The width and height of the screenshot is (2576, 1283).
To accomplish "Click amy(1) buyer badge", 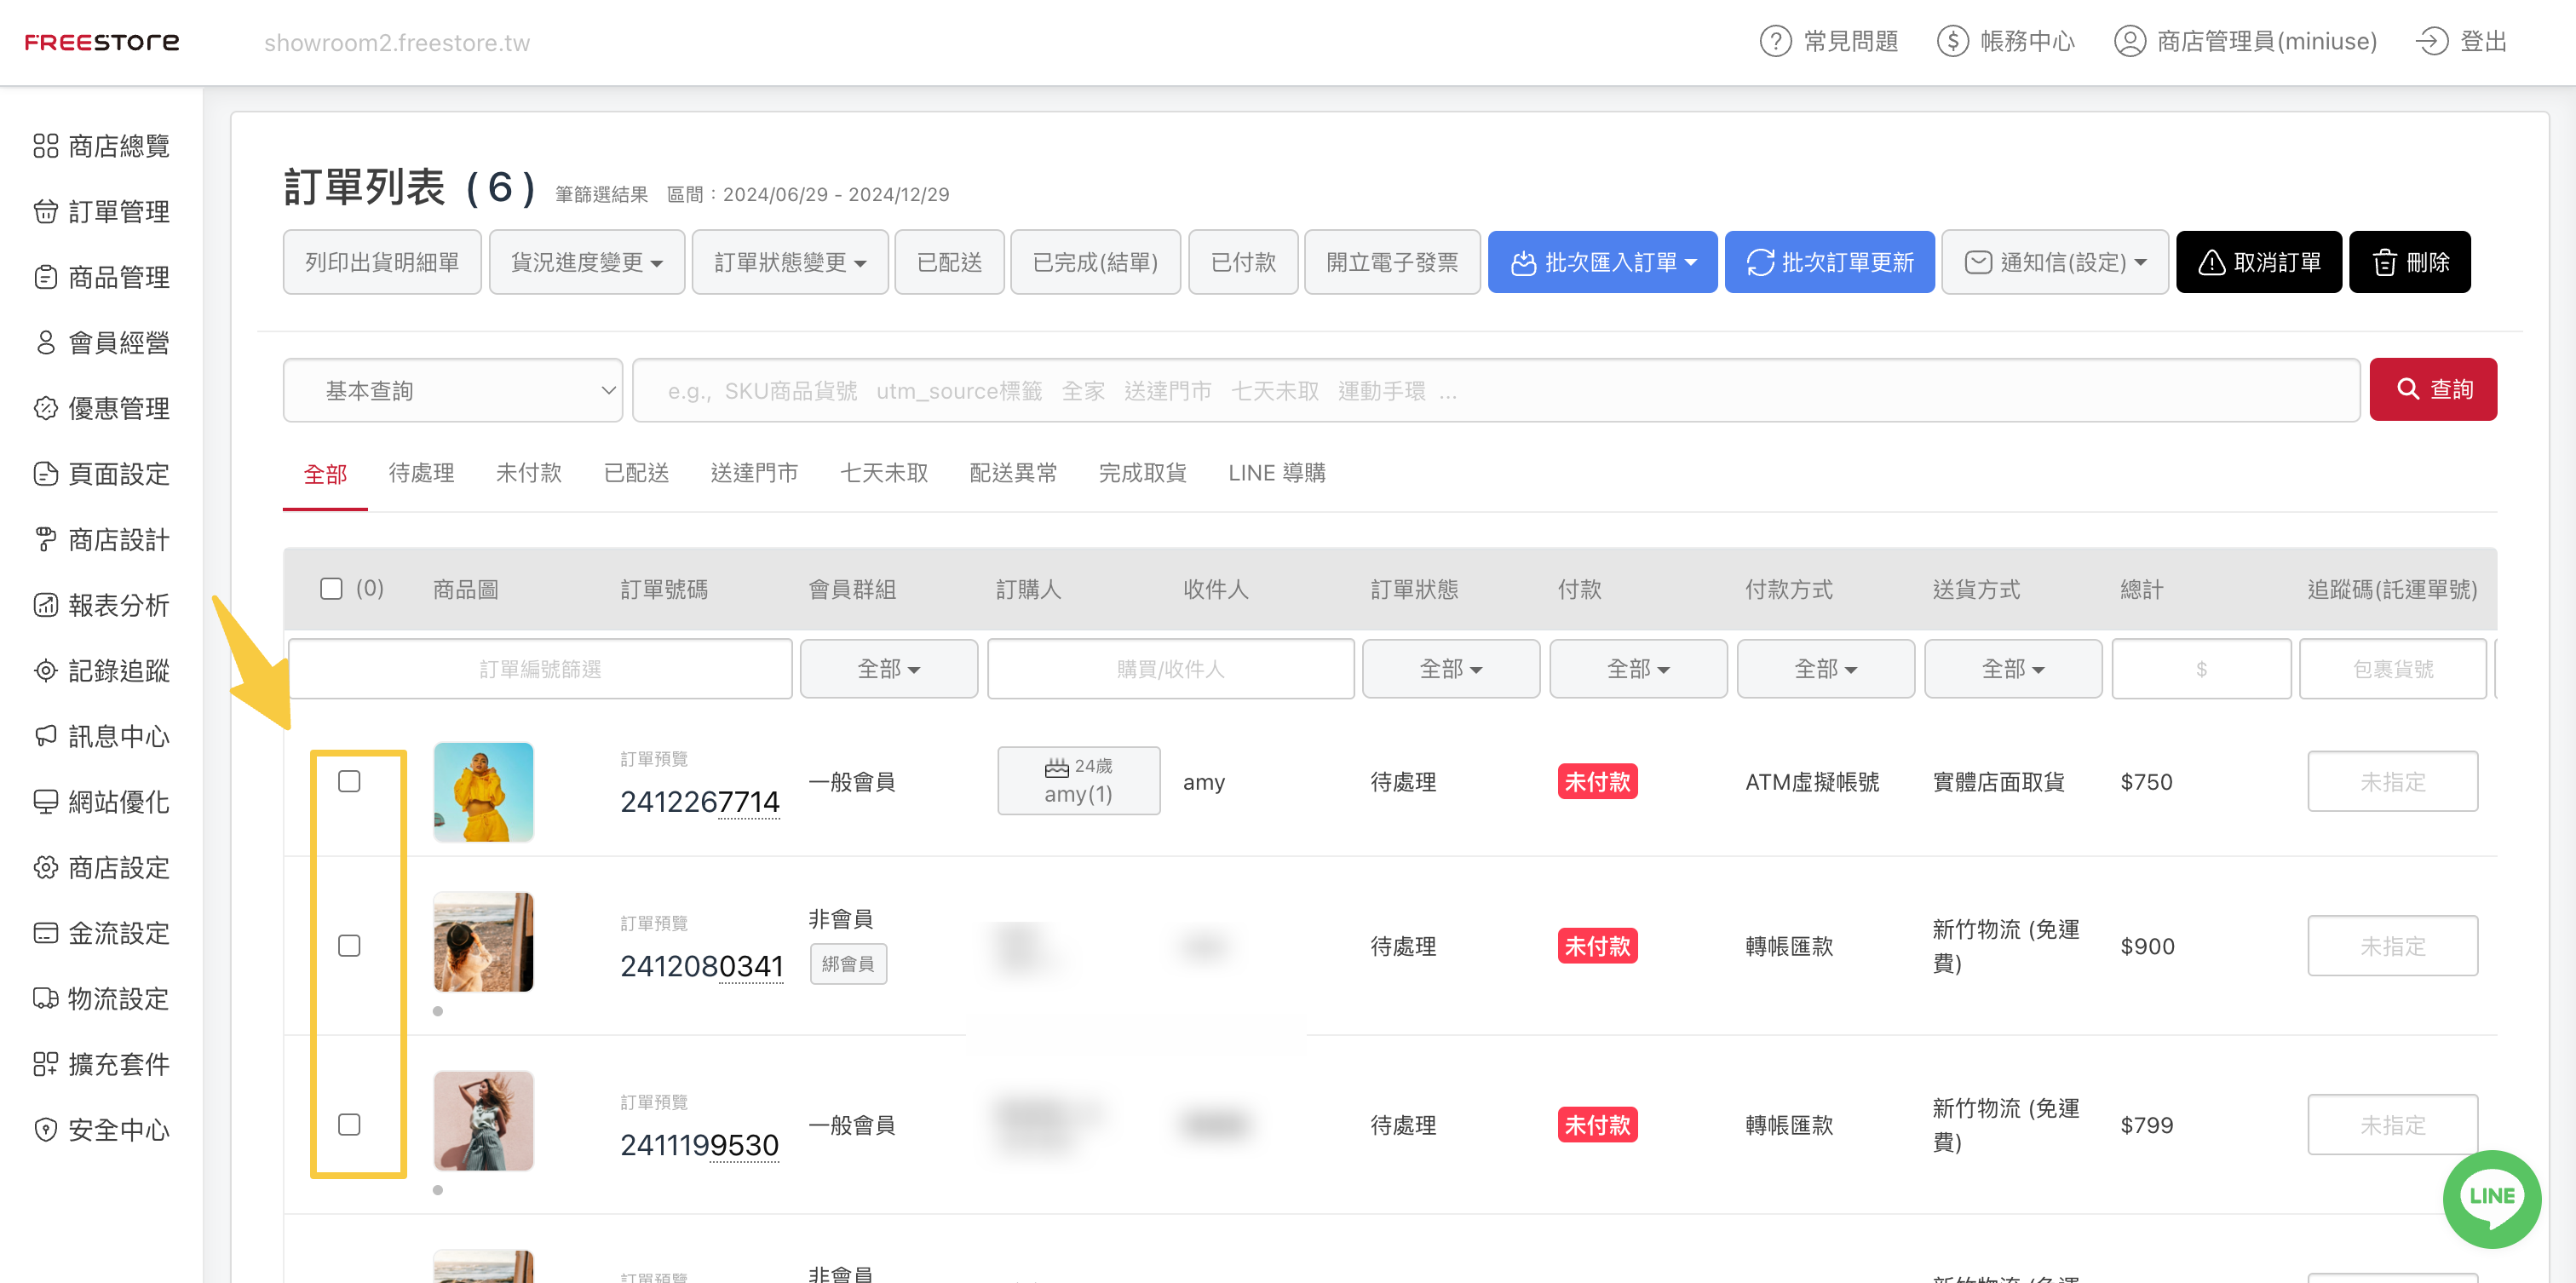I will tap(1078, 781).
